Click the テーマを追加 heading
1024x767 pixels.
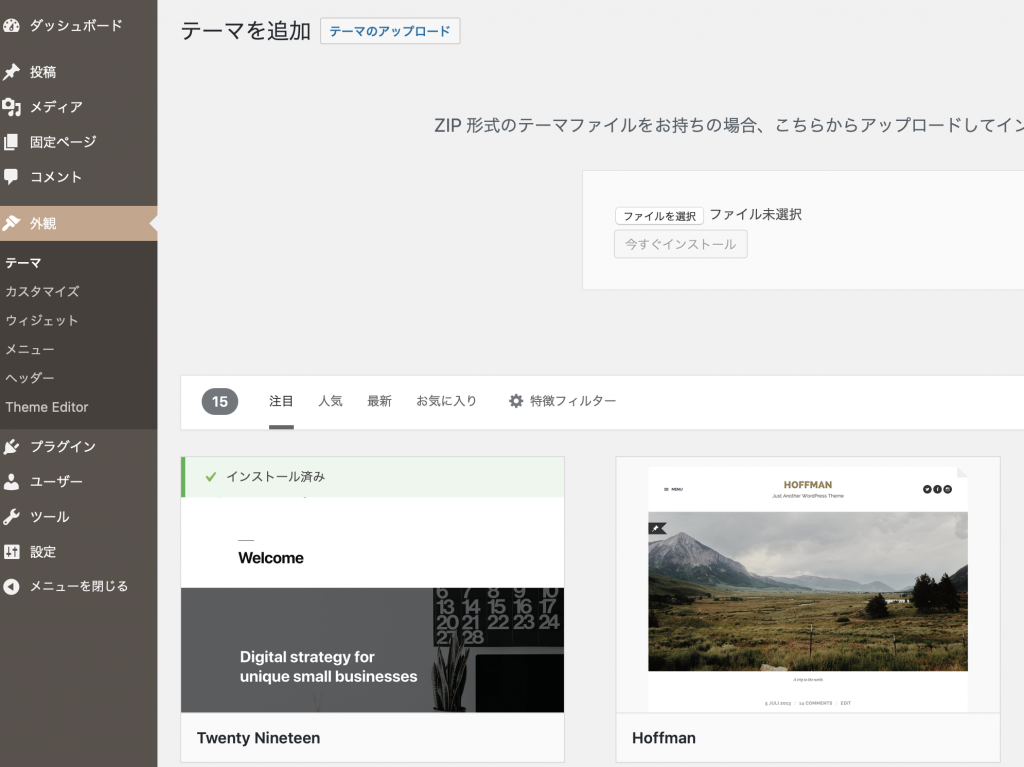pyautogui.click(x=246, y=31)
